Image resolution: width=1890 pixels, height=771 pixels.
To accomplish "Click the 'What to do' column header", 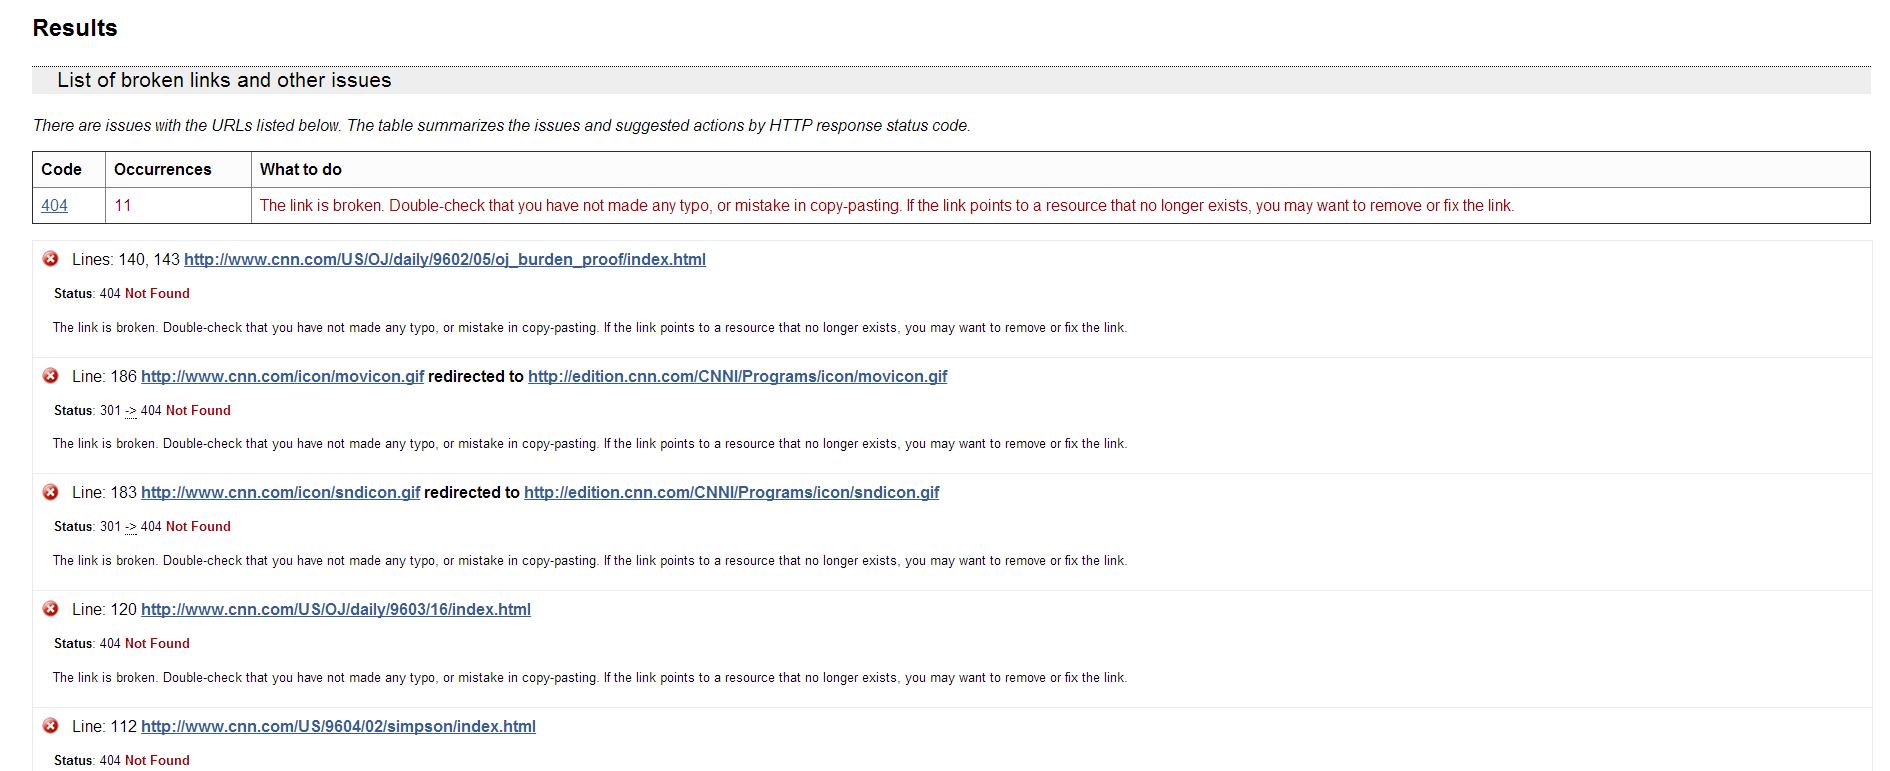I will 301,169.
